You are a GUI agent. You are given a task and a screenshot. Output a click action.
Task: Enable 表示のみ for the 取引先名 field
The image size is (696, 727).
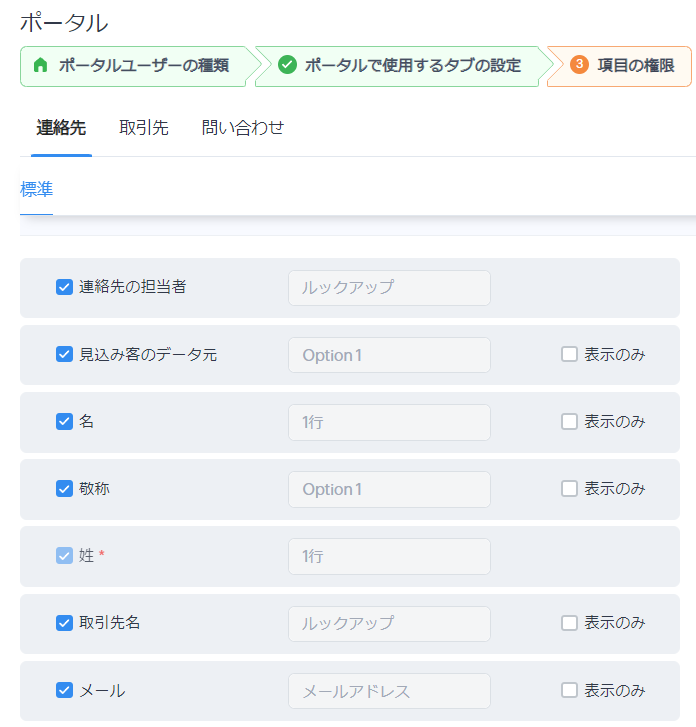[569, 623]
